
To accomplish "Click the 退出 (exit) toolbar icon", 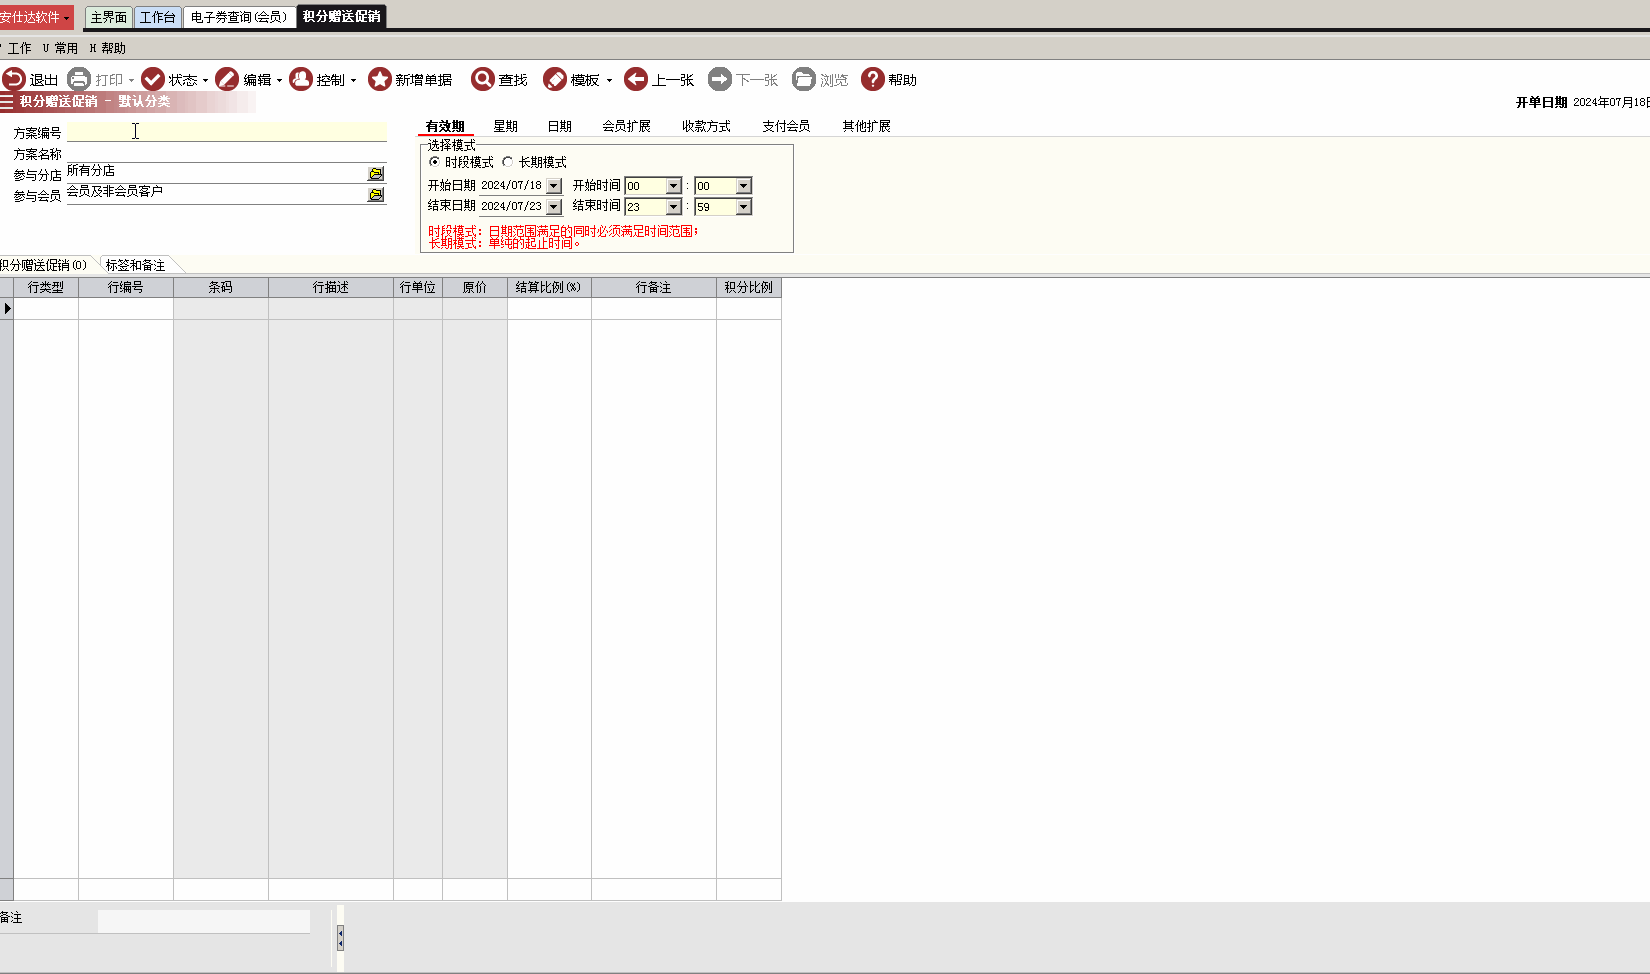I will pyautogui.click(x=14, y=79).
